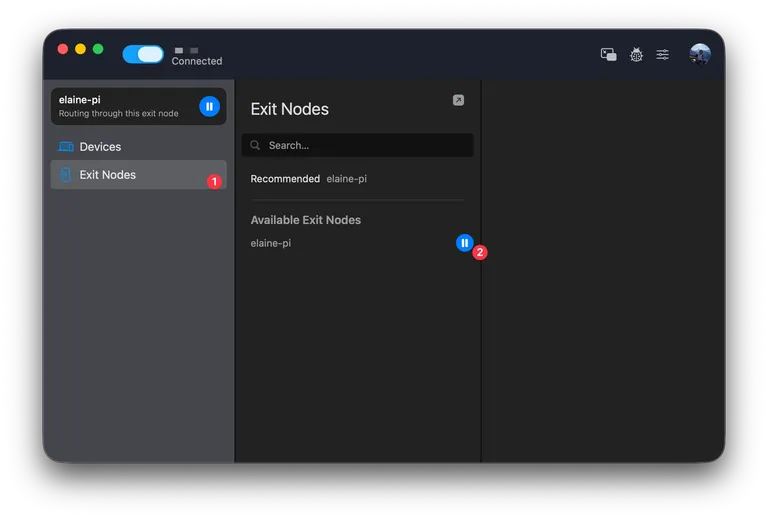Select Exit Nodes in sidebar
The width and height of the screenshot is (768, 519).
pyautogui.click(x=139, y=175)
